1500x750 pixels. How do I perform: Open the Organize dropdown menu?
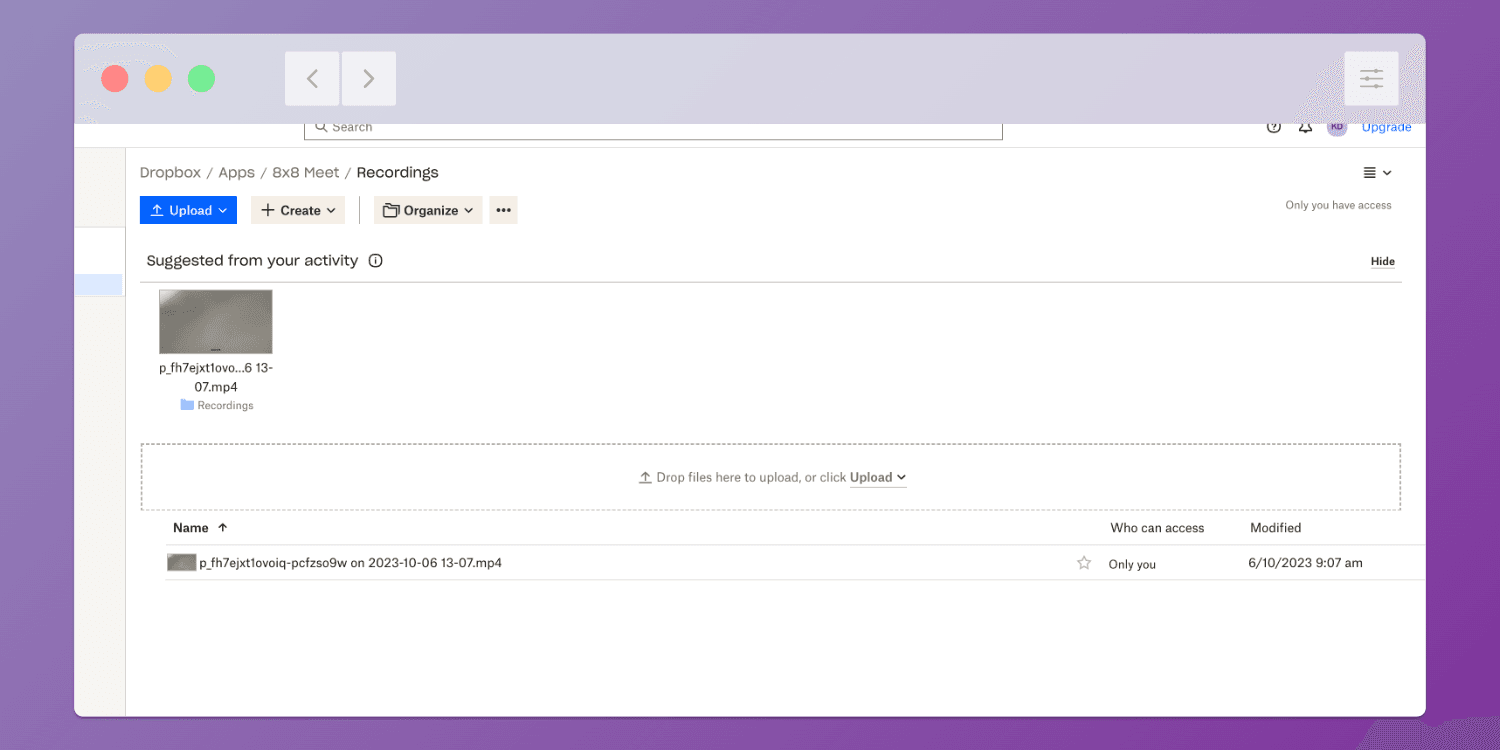[x=428, y=210]
